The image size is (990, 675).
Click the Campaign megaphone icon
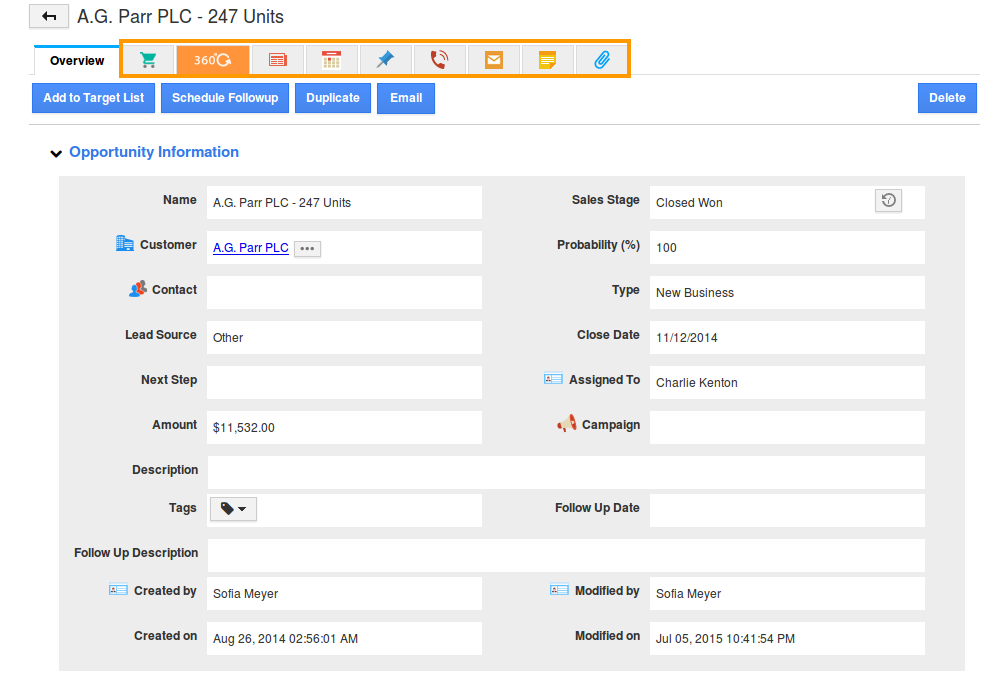tap(566, 423)
